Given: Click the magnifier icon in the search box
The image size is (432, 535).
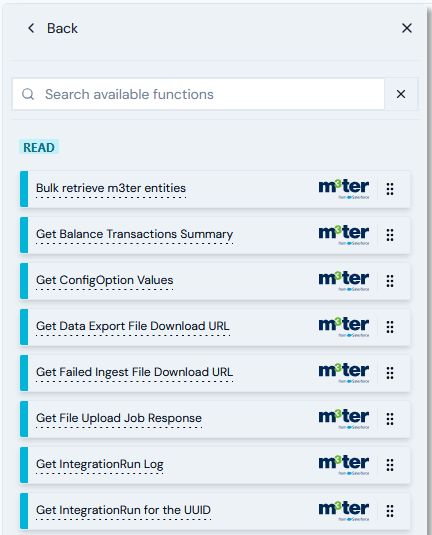Looking at the screenshot, I should pos(28,94).
